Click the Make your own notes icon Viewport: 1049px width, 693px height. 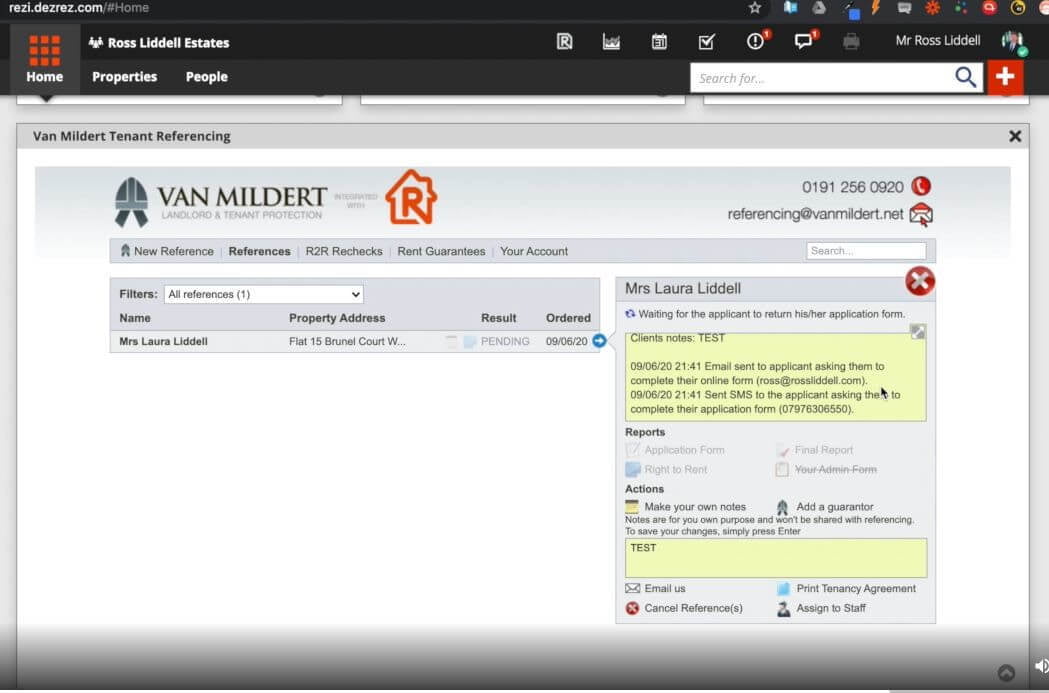point(632,506)
